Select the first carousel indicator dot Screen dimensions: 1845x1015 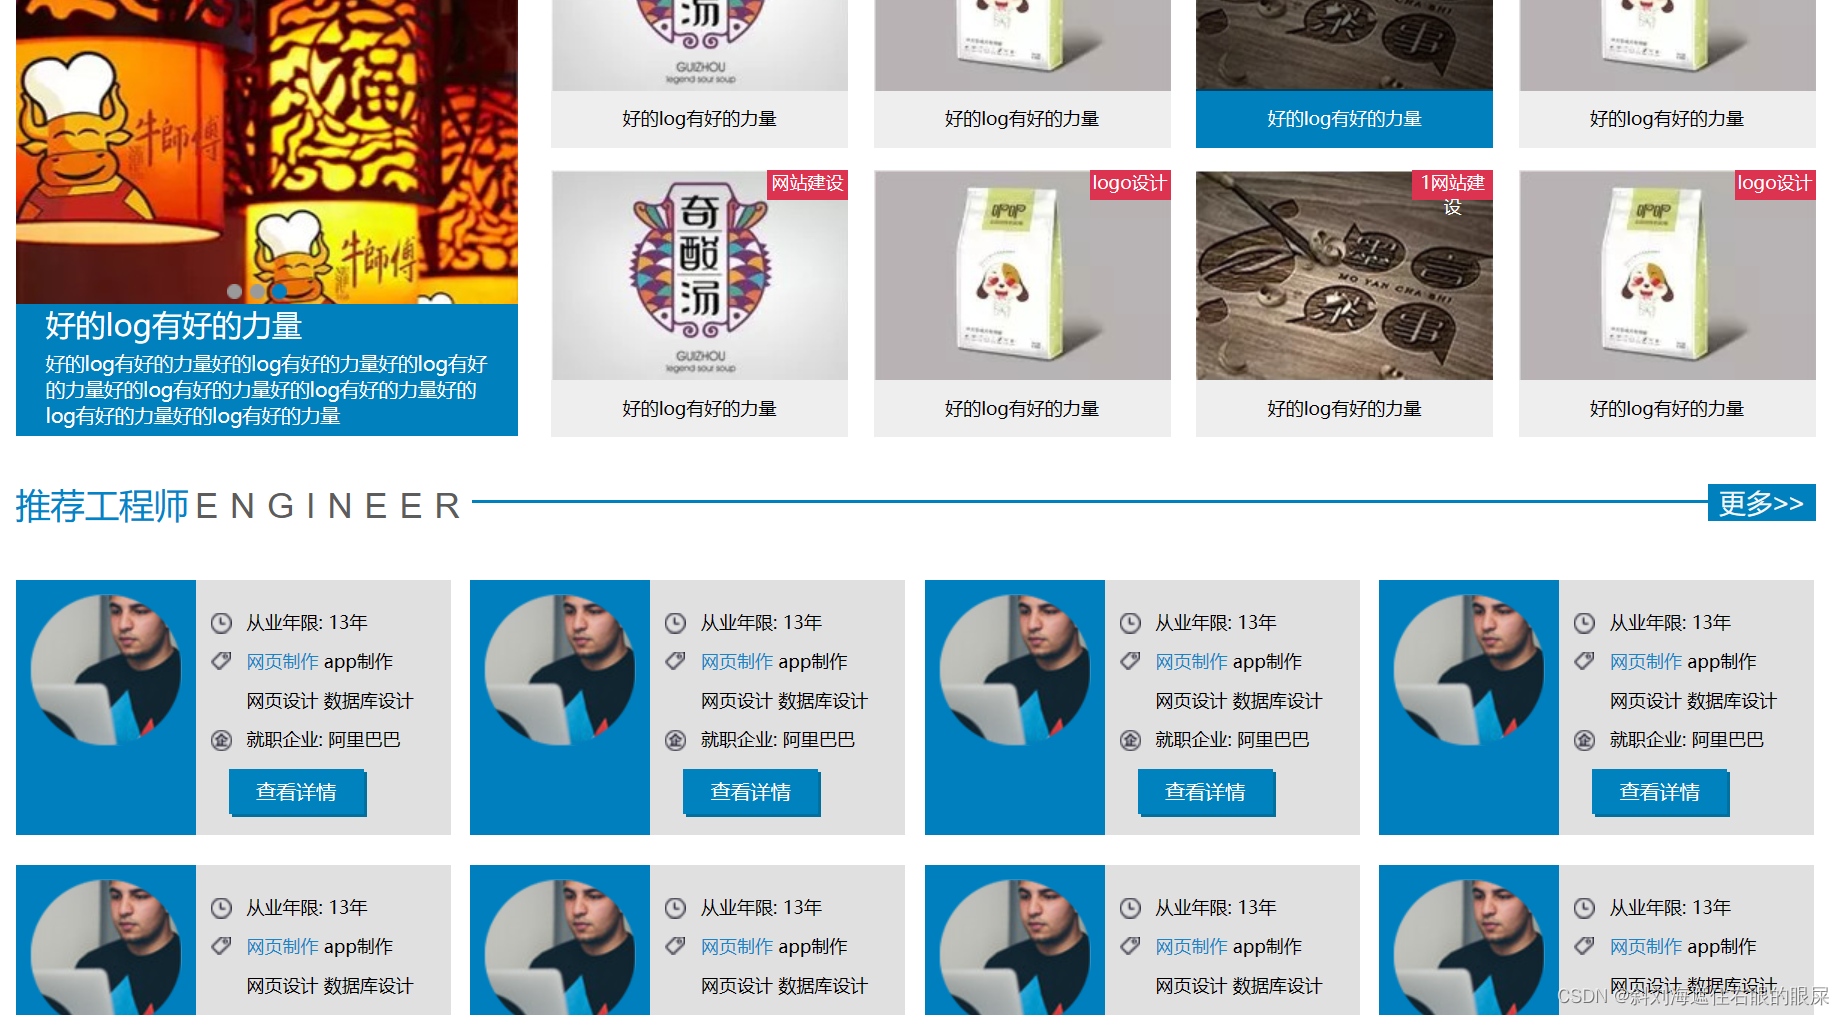[x=235, y=291]
